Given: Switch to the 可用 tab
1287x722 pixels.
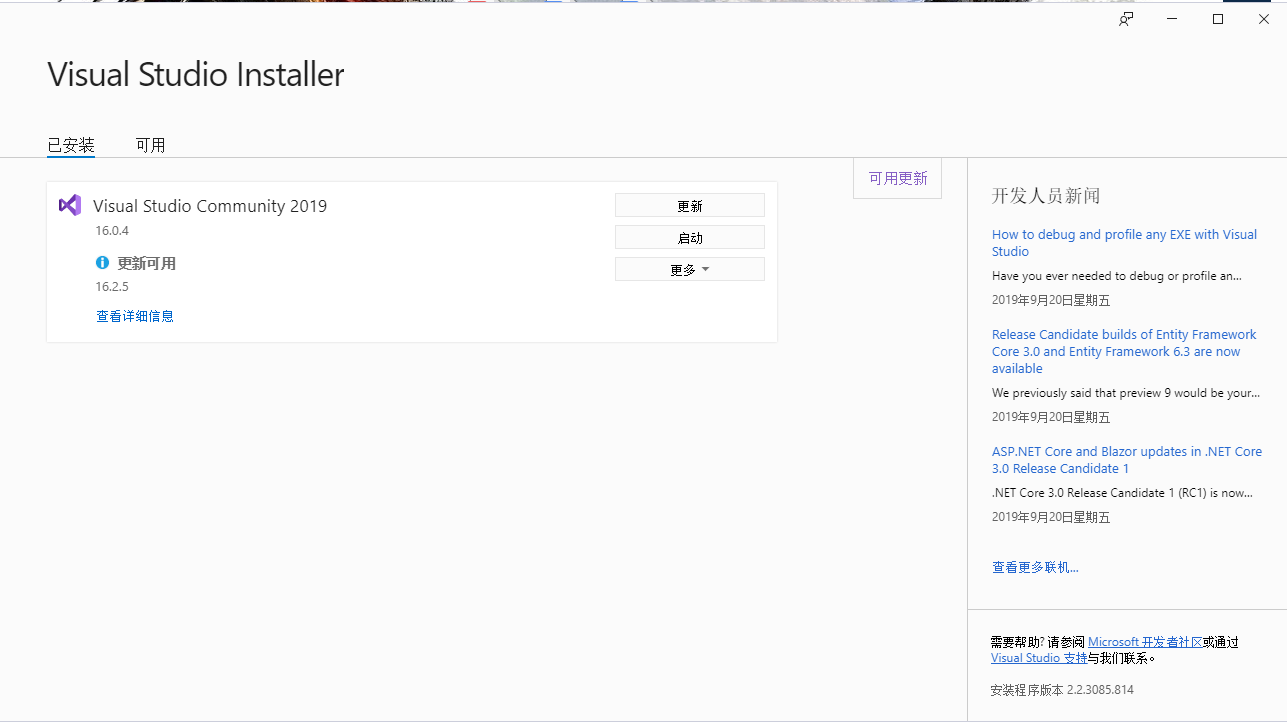Looking at the screenshot, I should click(150, 145).
